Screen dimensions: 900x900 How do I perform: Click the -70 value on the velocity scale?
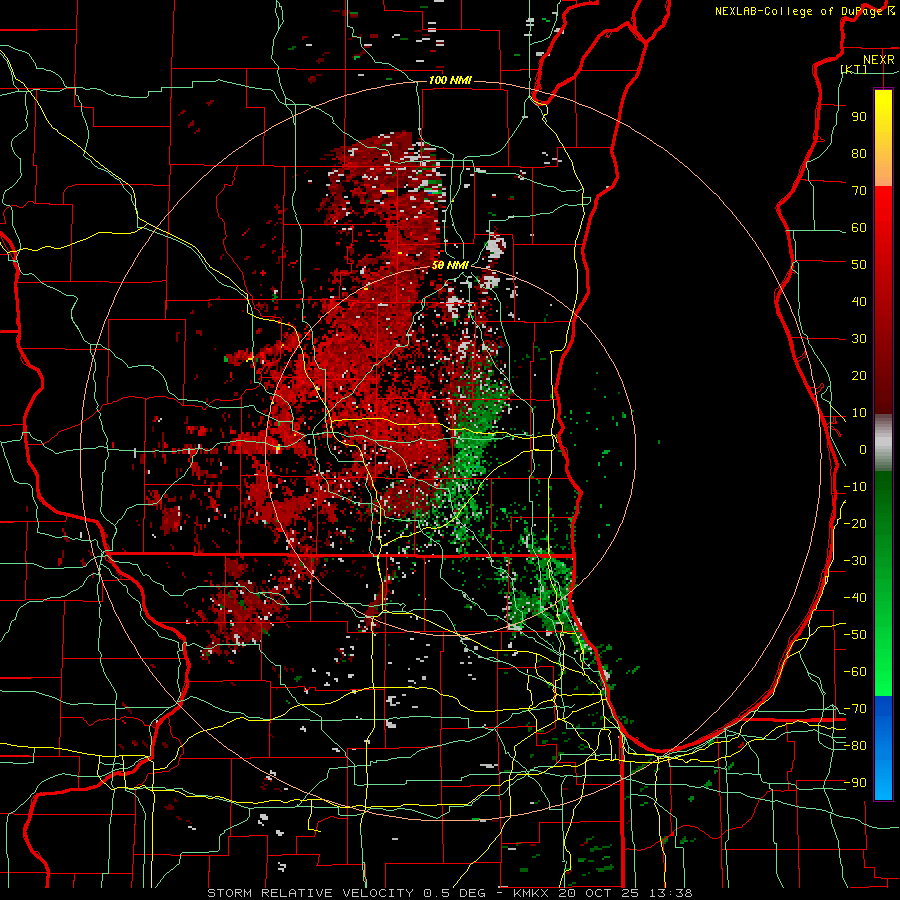[855, 709]
